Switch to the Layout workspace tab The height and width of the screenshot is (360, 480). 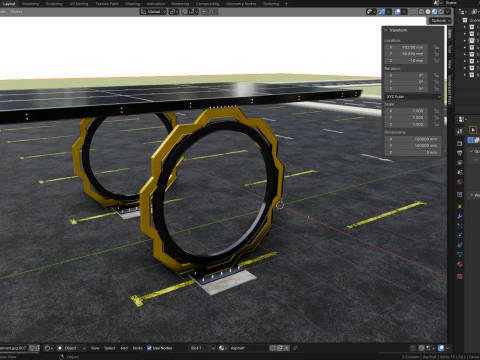tap(9, 4)
